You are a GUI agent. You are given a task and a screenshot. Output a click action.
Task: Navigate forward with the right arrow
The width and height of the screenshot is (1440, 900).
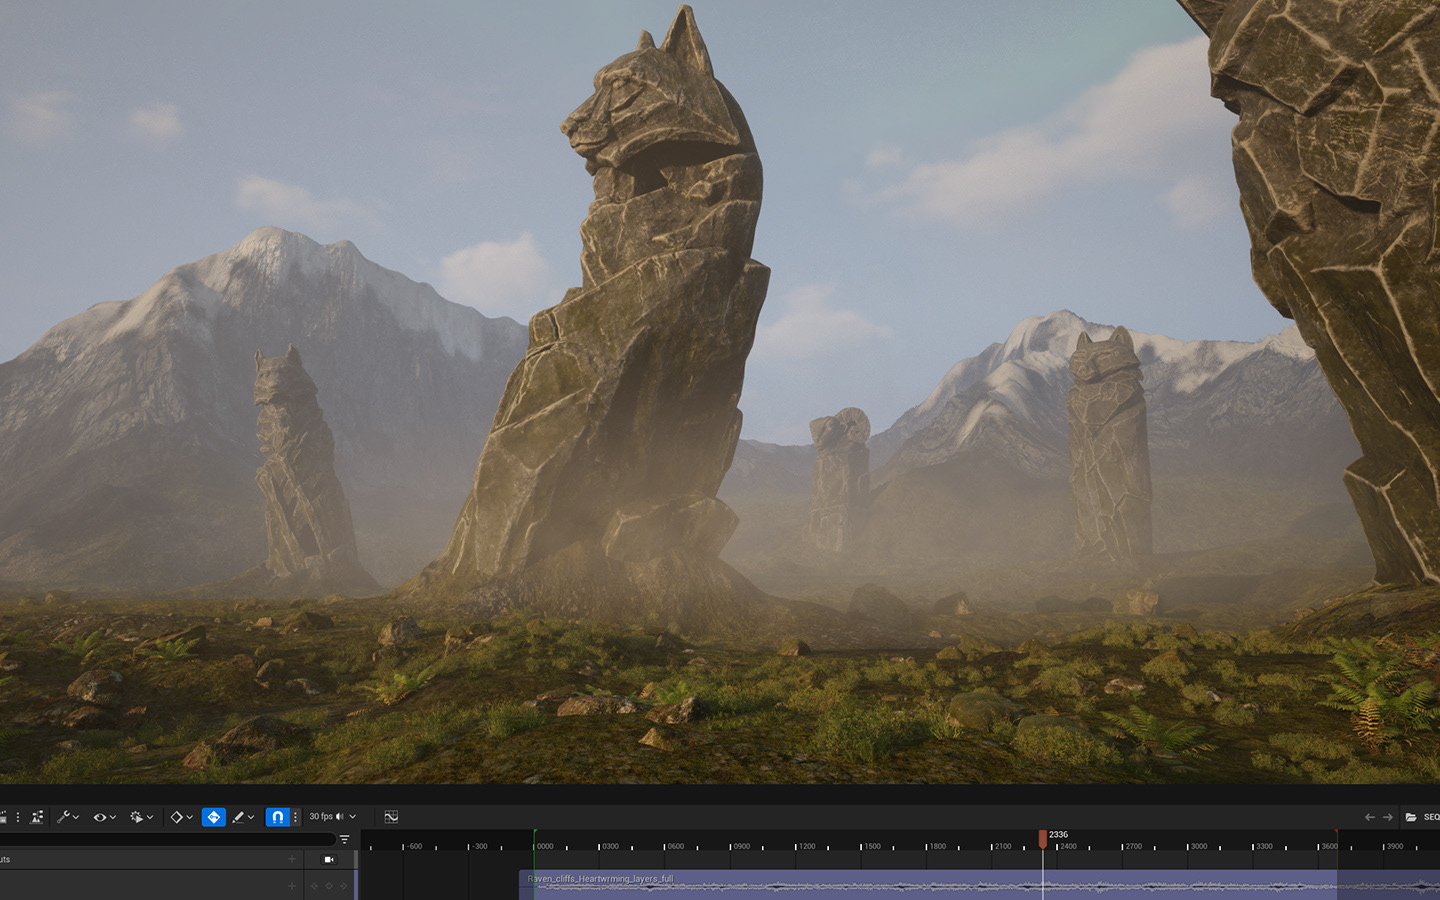tap(1387, 817)
